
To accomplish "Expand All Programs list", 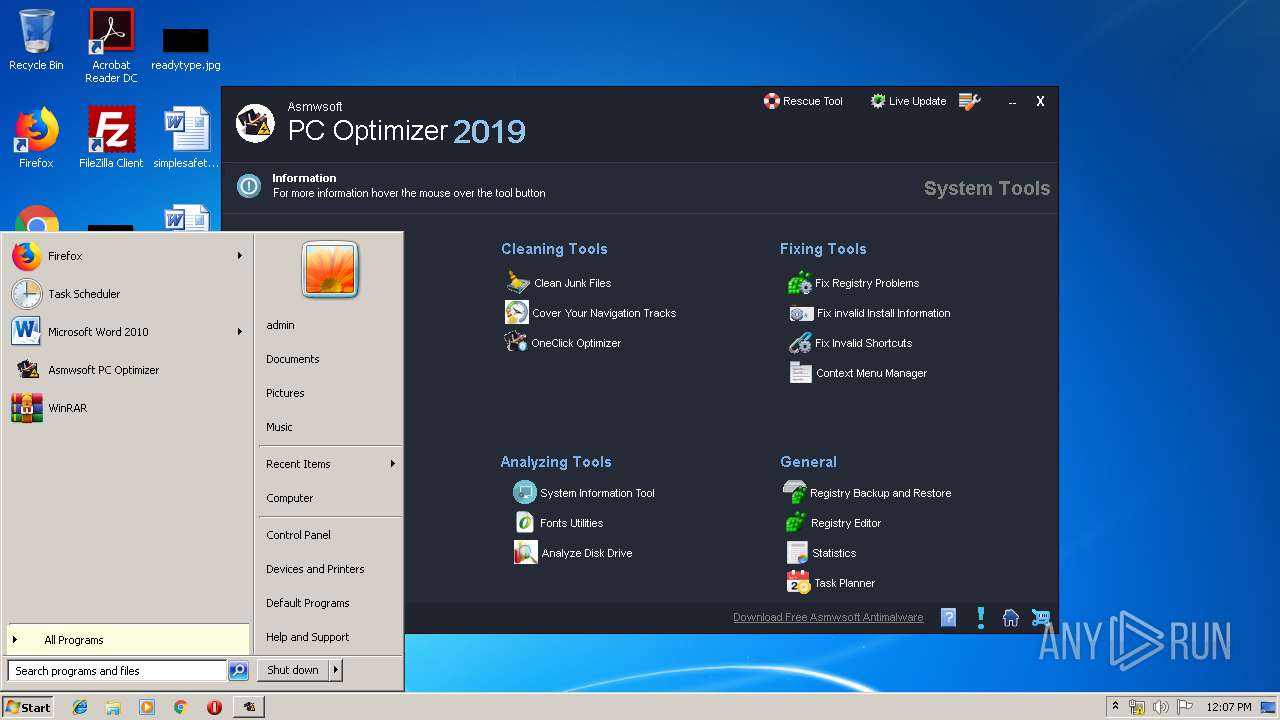I will click(x=127, y=640).
